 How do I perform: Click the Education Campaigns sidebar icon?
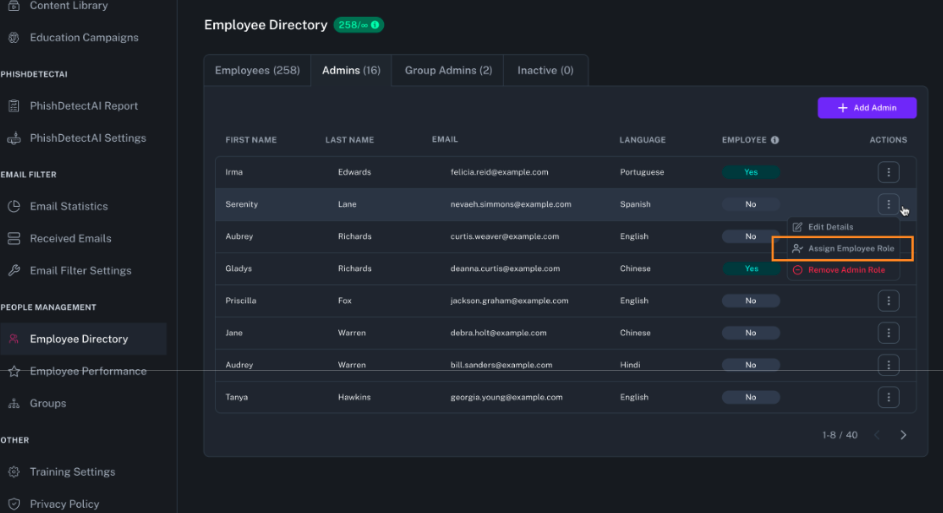(14, 38)
